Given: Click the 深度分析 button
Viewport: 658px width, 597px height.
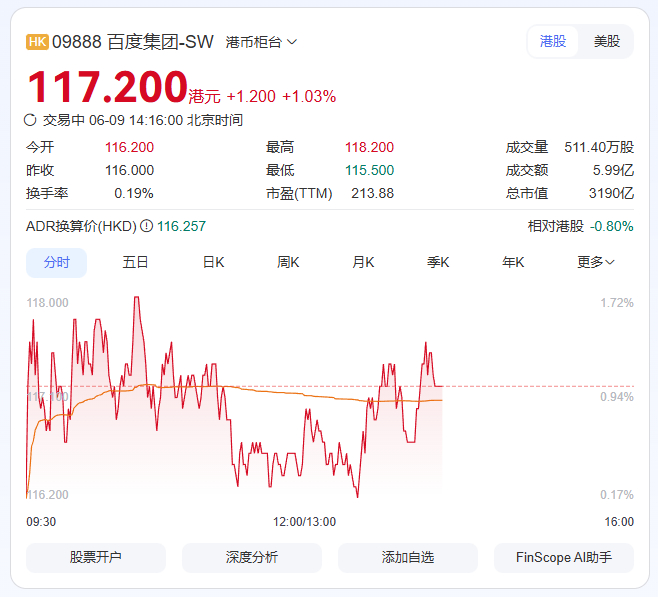Looking at the screenshot, I should 252,558.
